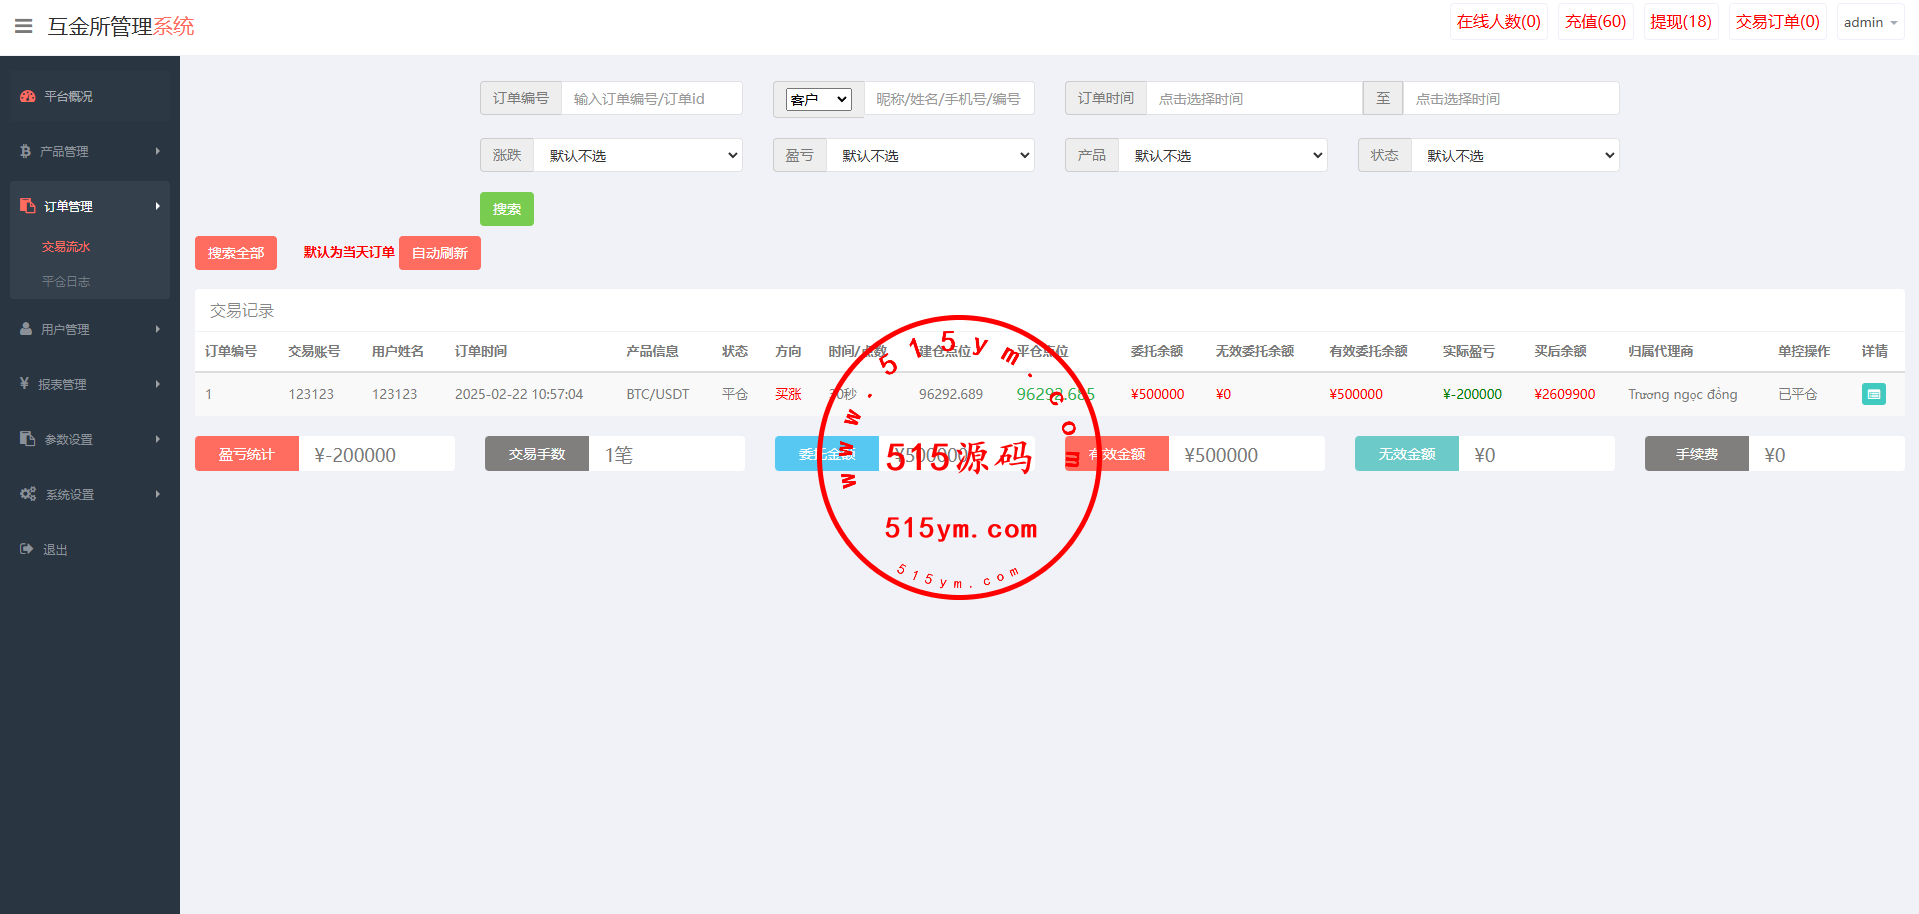Open 平仓日志 submenu item

[66, 282]
